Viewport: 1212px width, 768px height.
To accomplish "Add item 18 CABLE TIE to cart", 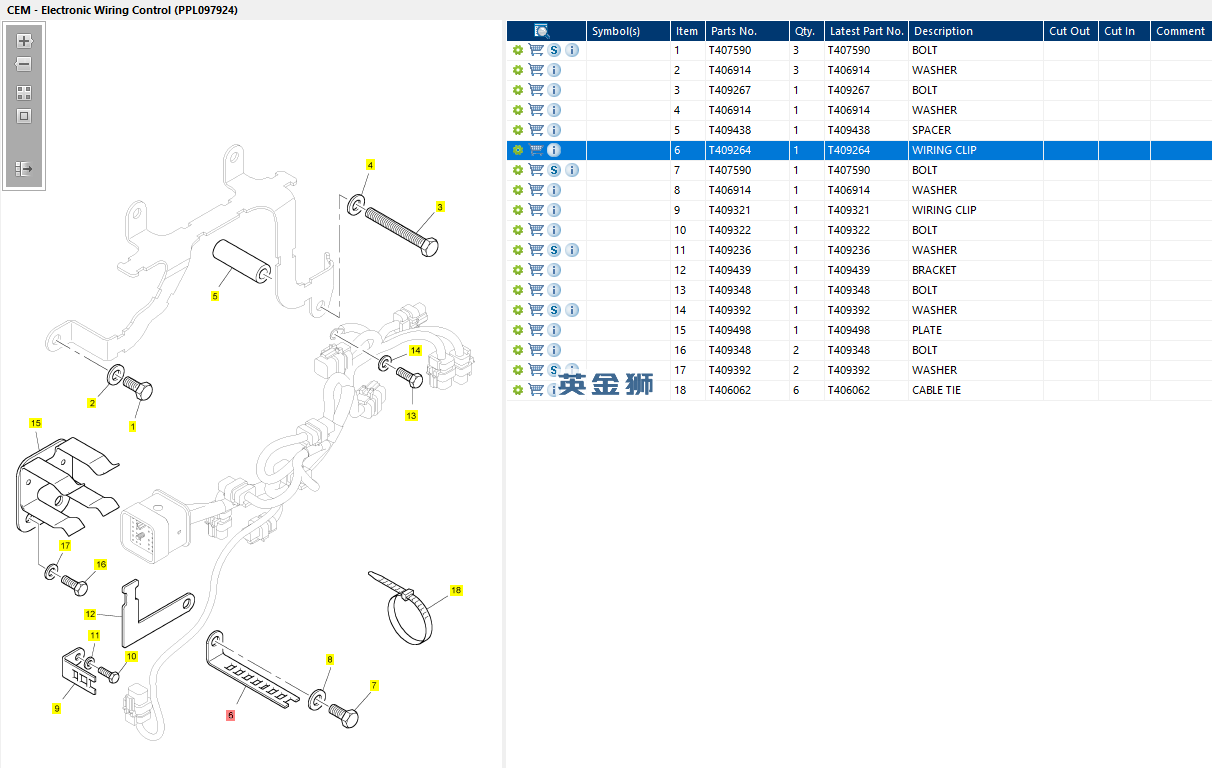I will [536, 390].
